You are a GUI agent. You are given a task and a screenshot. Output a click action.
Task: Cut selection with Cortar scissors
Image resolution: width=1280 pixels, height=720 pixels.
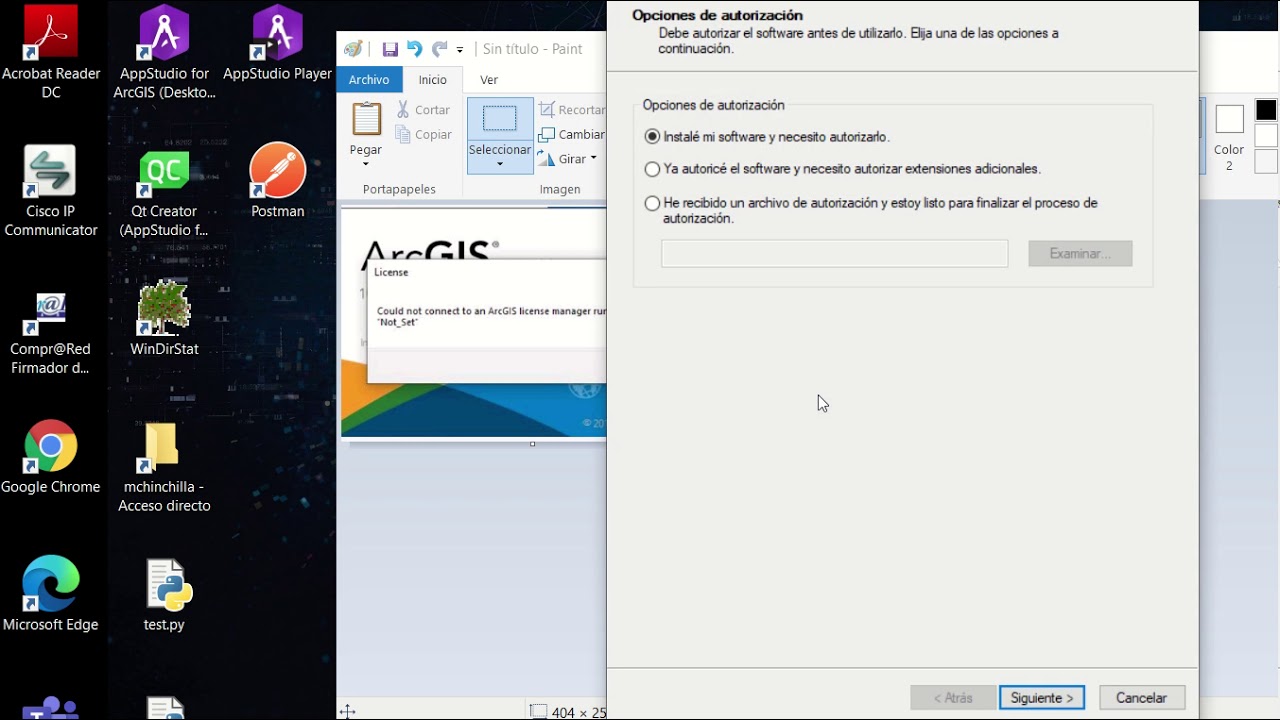(x=423, y=110)
